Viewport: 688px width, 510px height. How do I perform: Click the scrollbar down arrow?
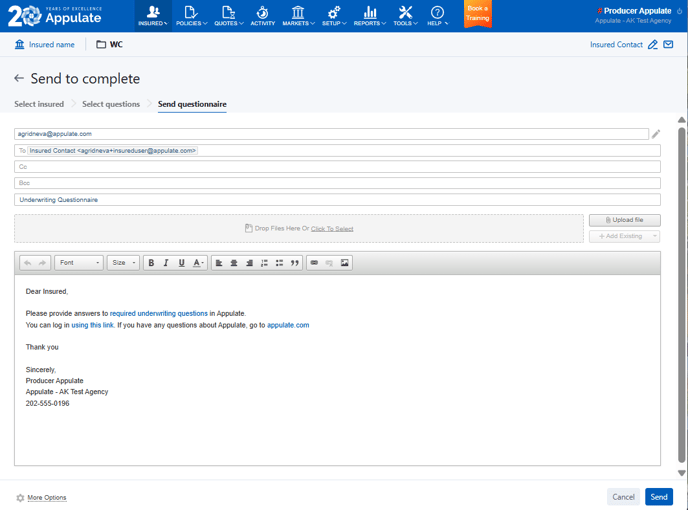[681, 473]
